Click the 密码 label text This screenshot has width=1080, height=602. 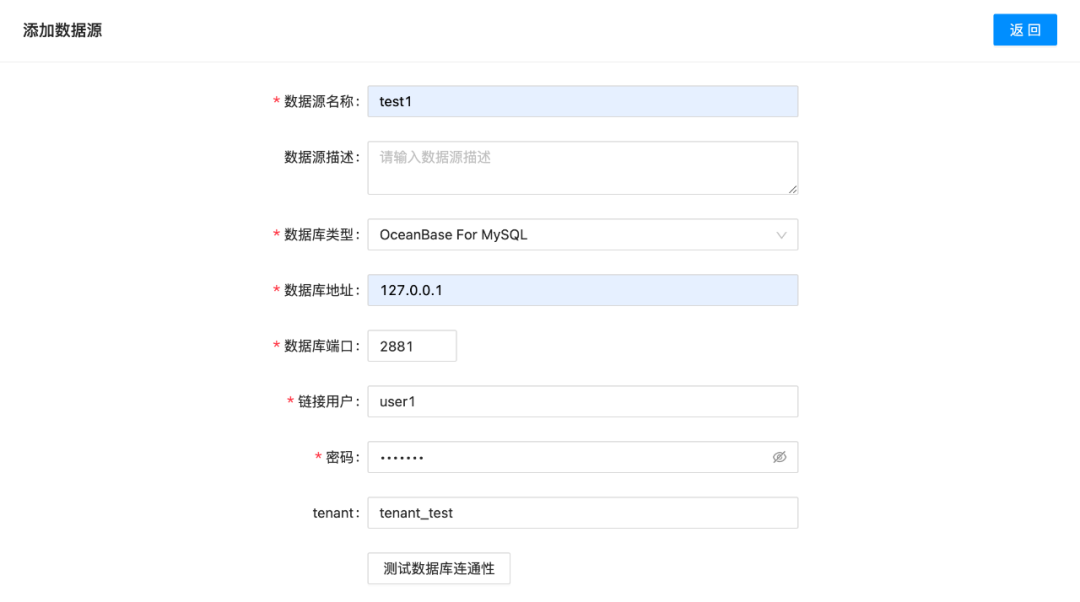point(340,457)
